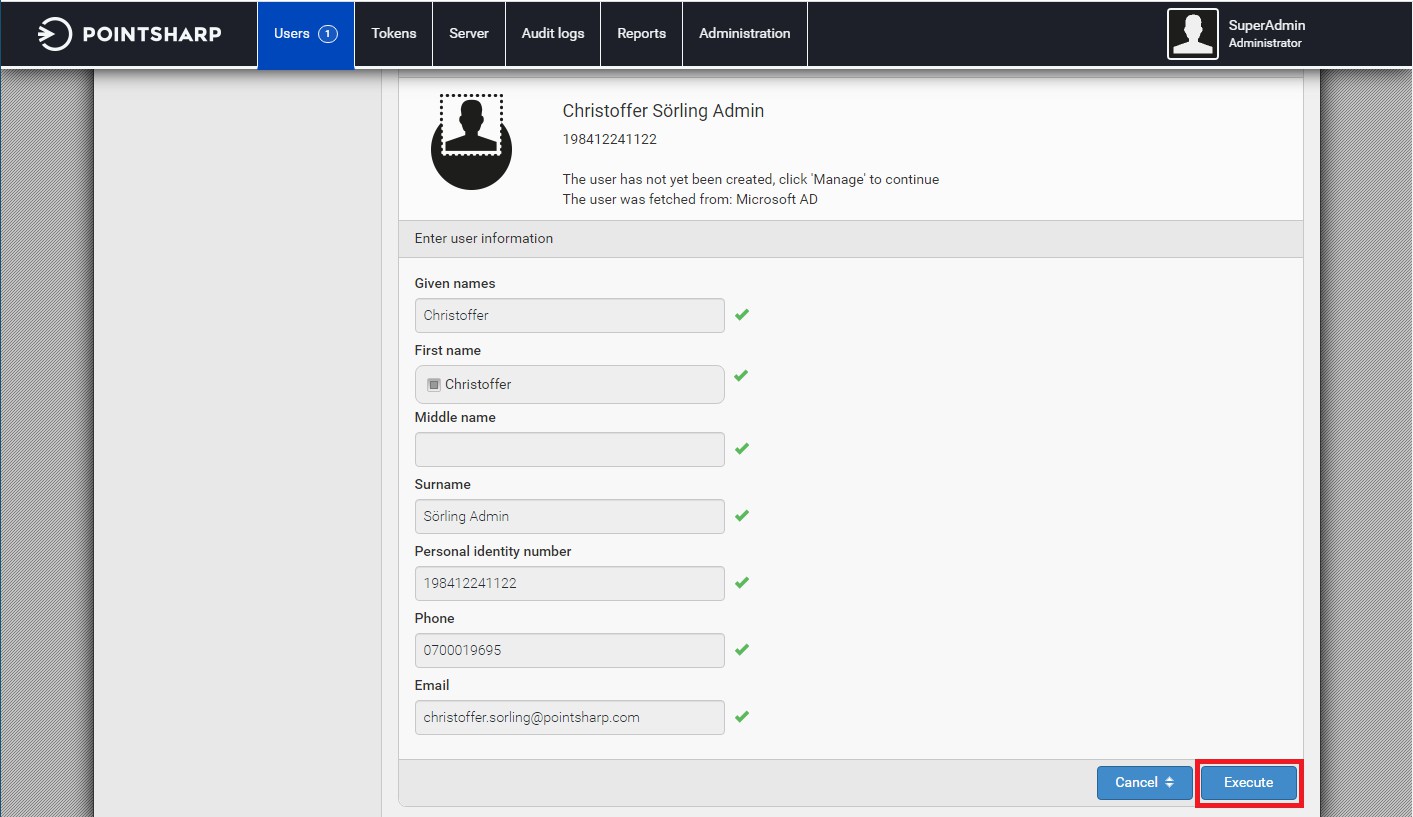Go to the Reports tab
Image resolution: width=1413 pixels, height=817 pixels.
pos(641,34)
